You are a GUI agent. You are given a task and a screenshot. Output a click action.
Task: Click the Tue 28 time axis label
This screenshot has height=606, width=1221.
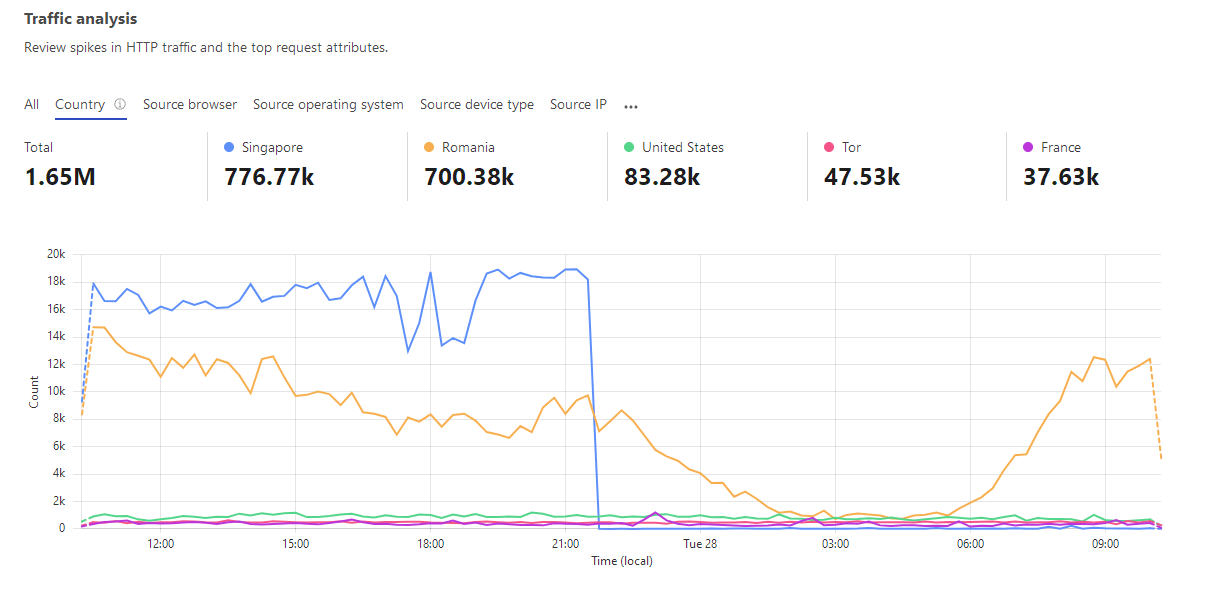coord(700,544)
